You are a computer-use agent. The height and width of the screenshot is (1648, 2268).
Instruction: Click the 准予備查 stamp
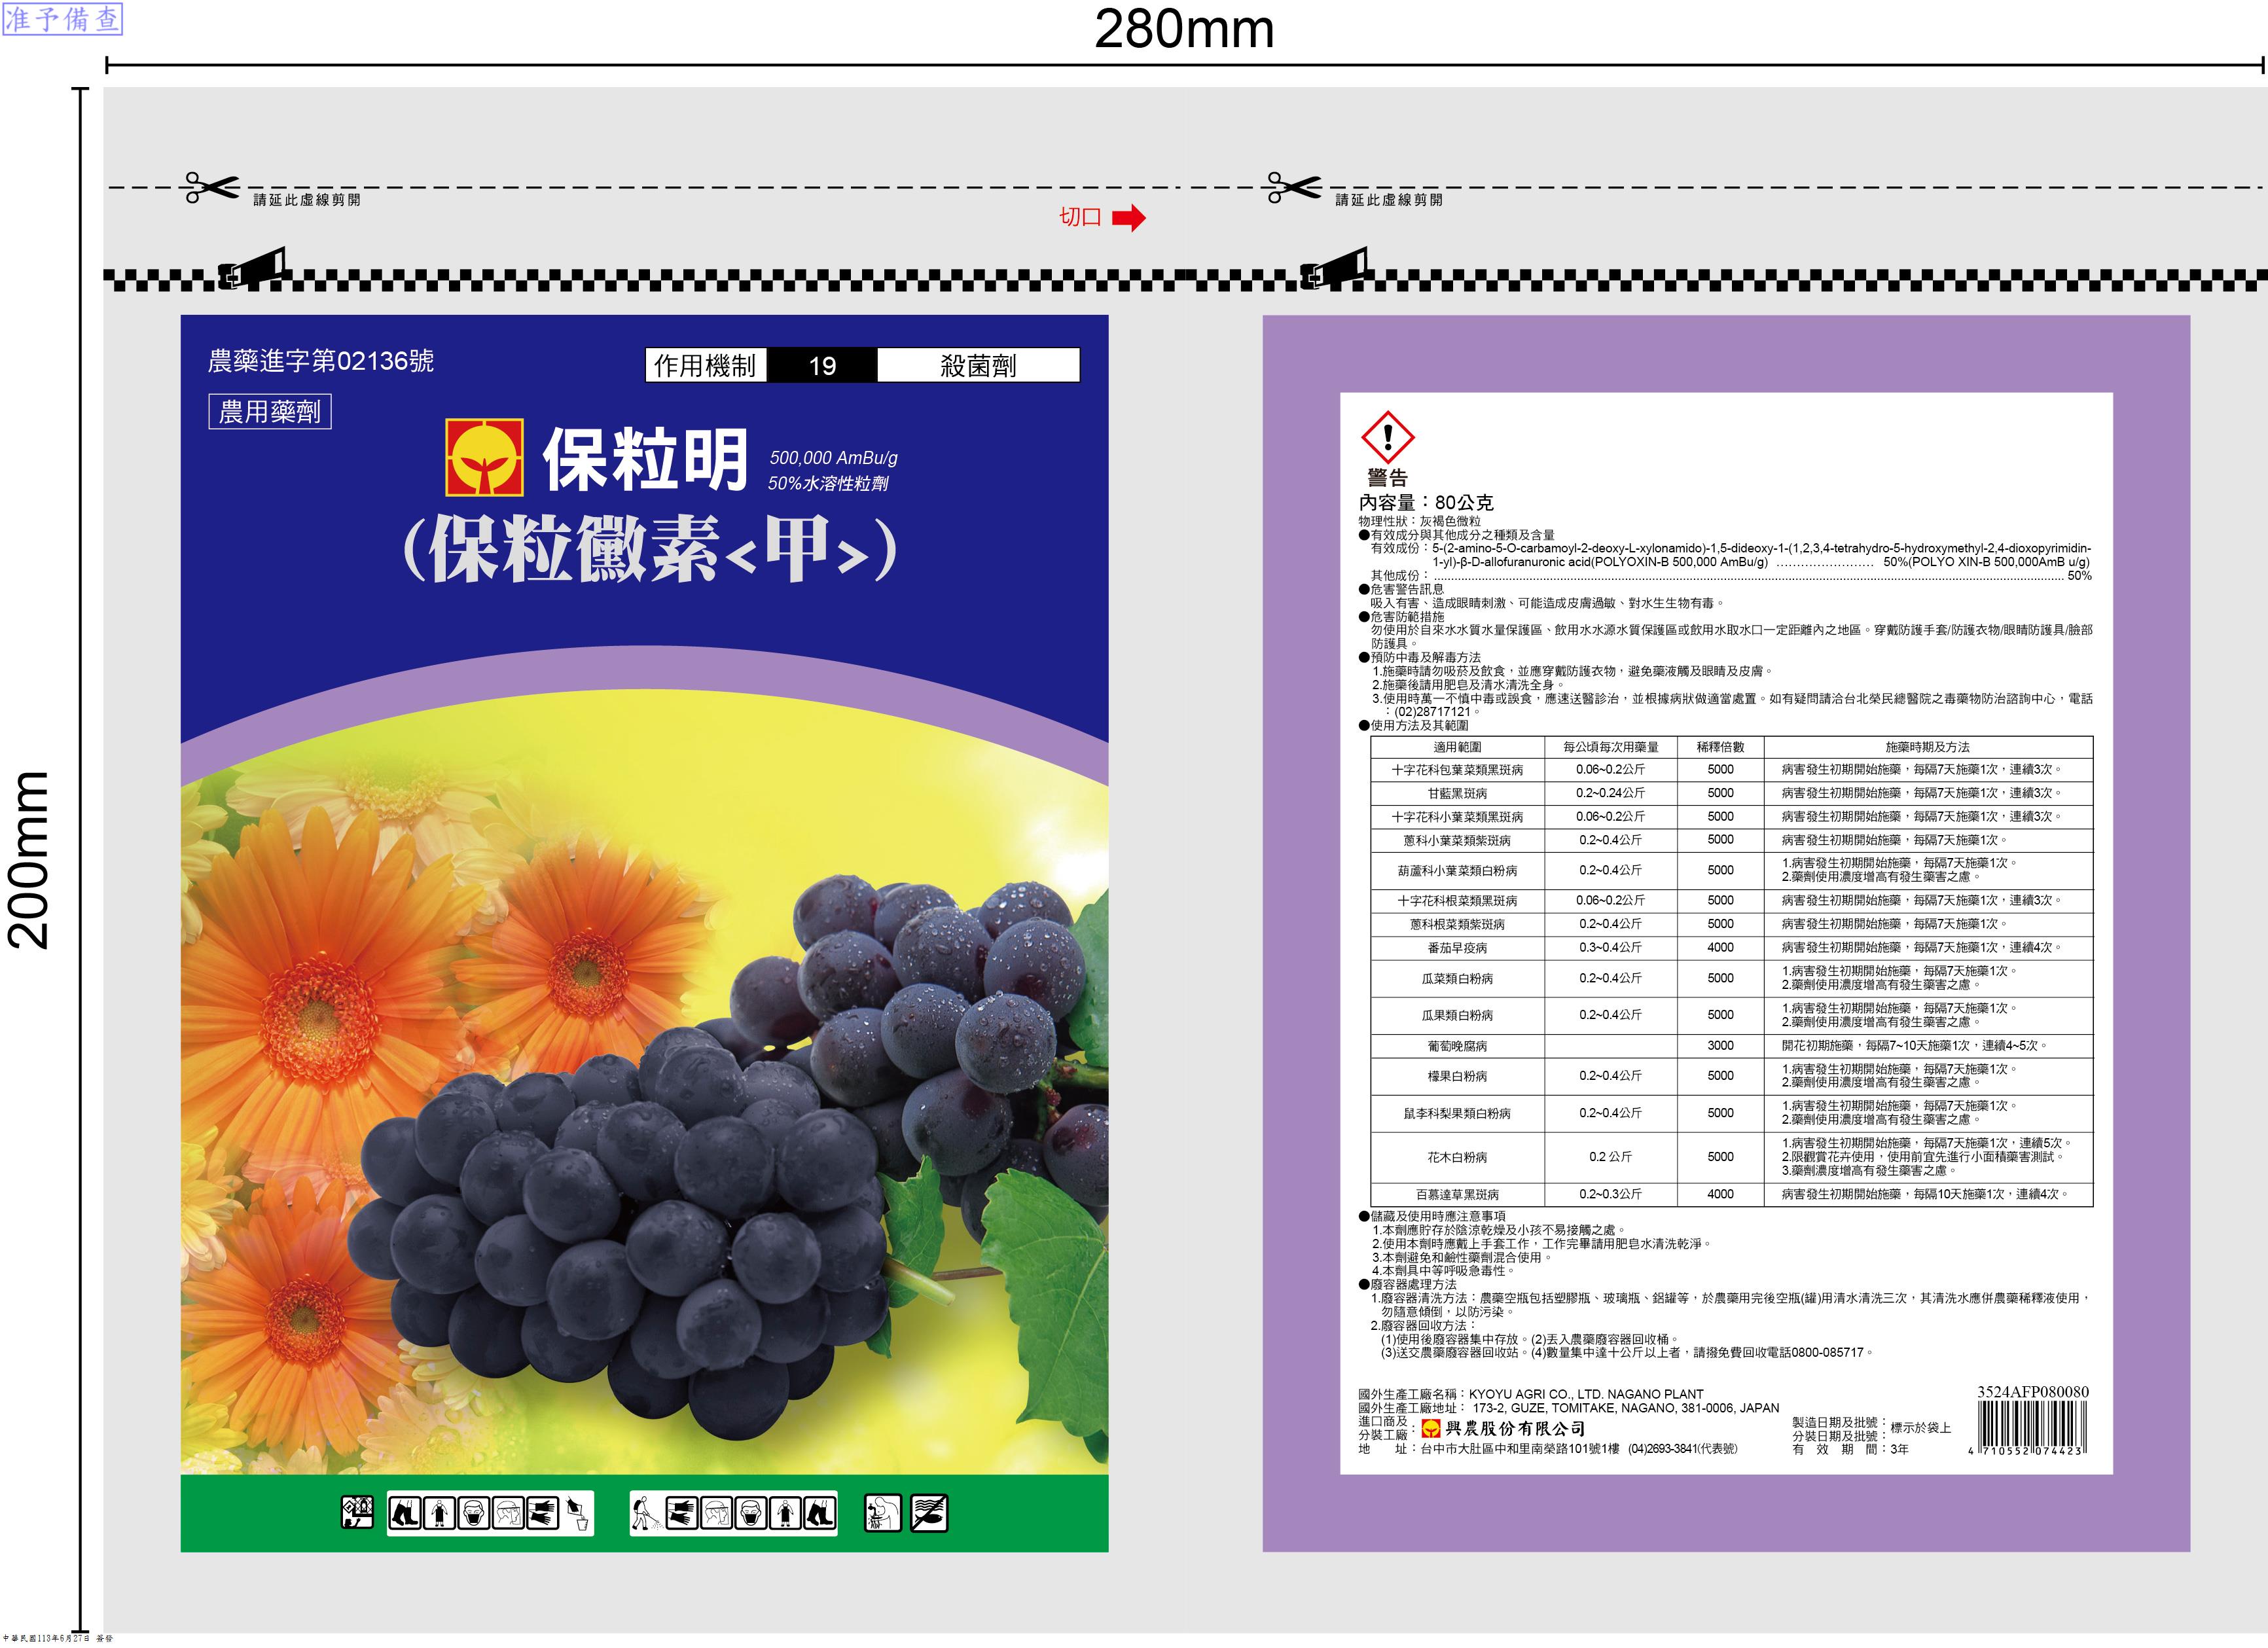[62, 19]
